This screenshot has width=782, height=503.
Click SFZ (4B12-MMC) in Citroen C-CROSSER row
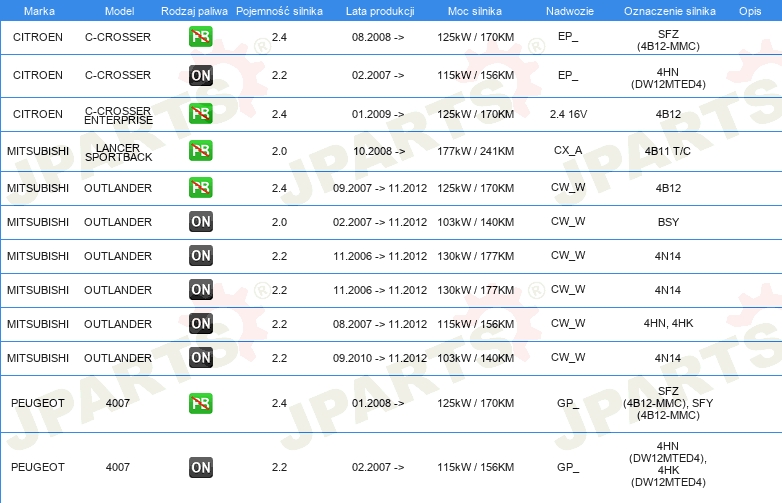(668, 40)
